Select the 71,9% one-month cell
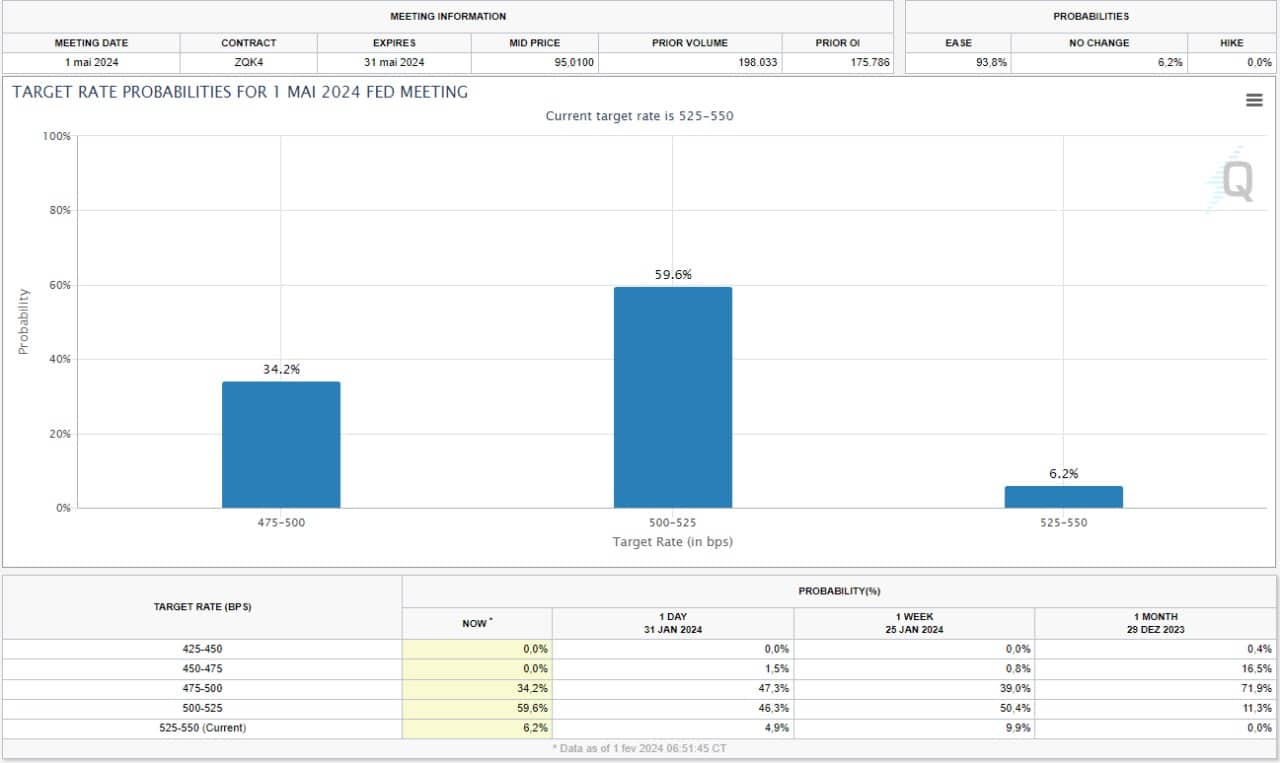This screenshot has width=1280, height=763. click(x=1155, y=689)
